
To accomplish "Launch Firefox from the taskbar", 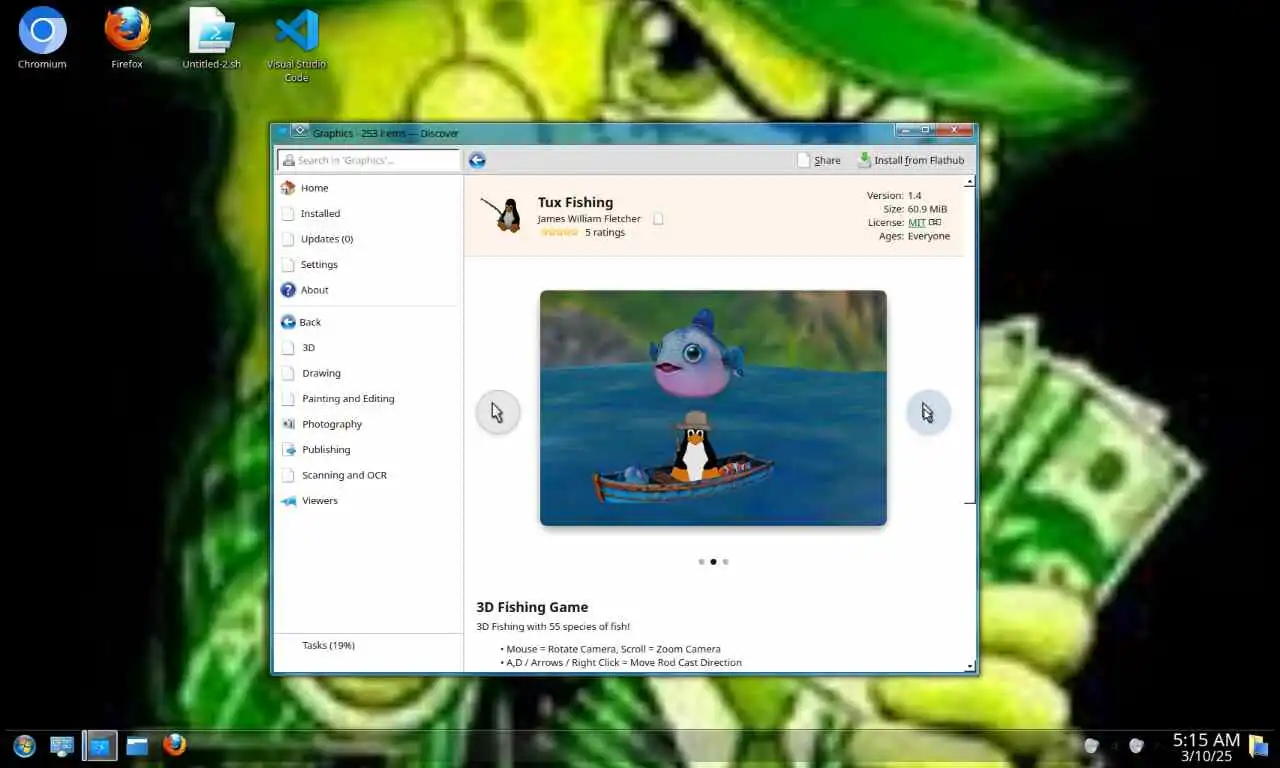I will tap(174, 745).
